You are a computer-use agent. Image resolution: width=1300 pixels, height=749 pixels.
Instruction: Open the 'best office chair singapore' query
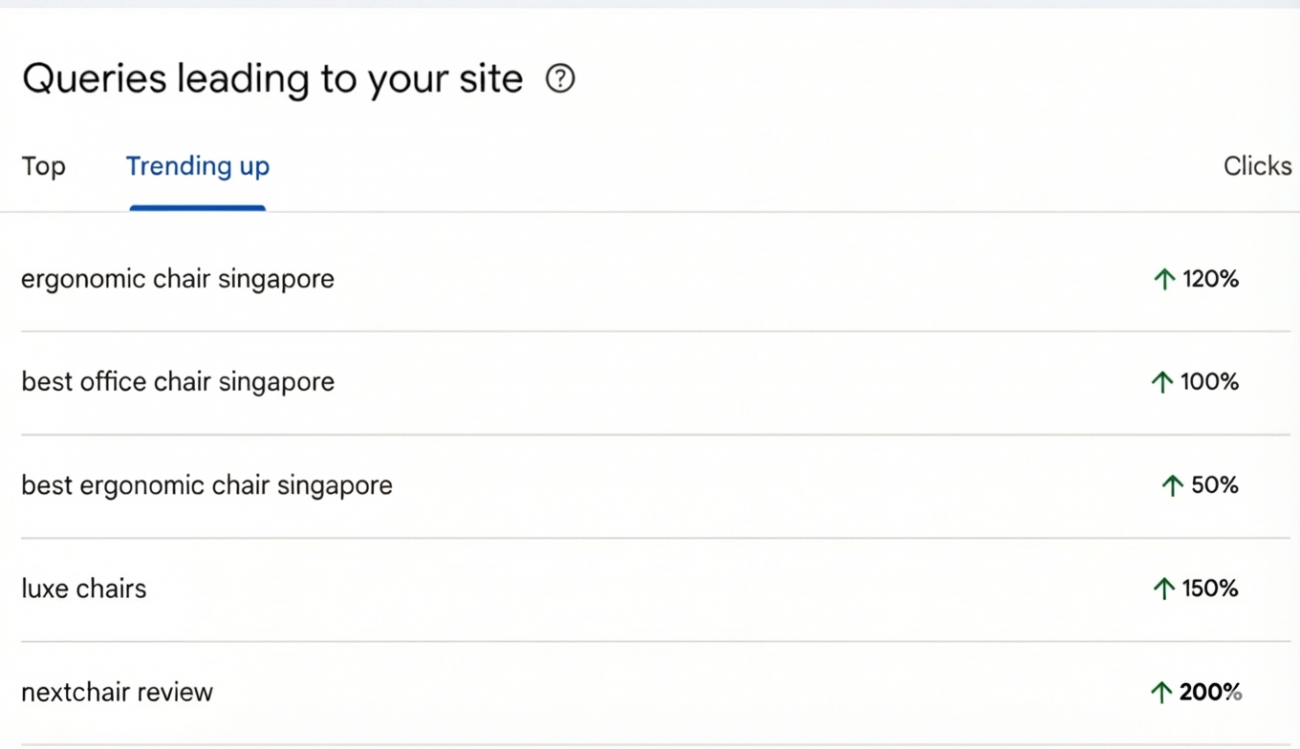177,382
